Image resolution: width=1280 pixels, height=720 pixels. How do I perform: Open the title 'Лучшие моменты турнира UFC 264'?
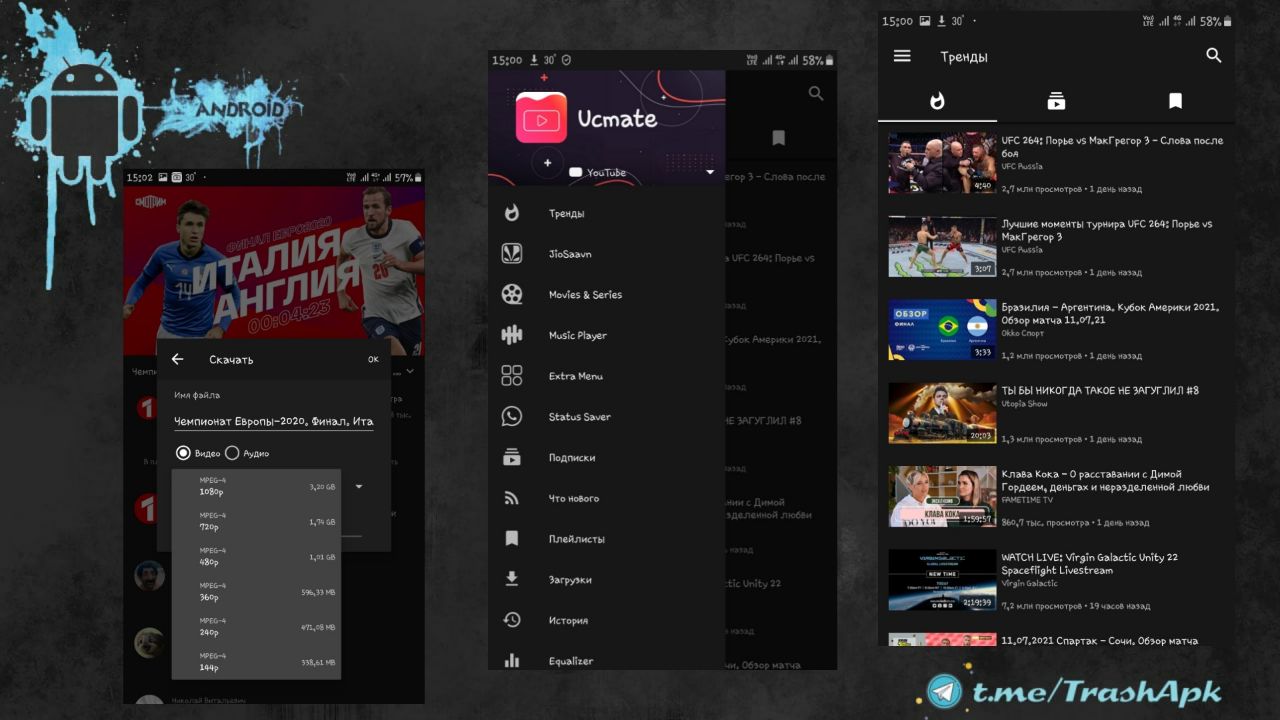[1107, 231]
